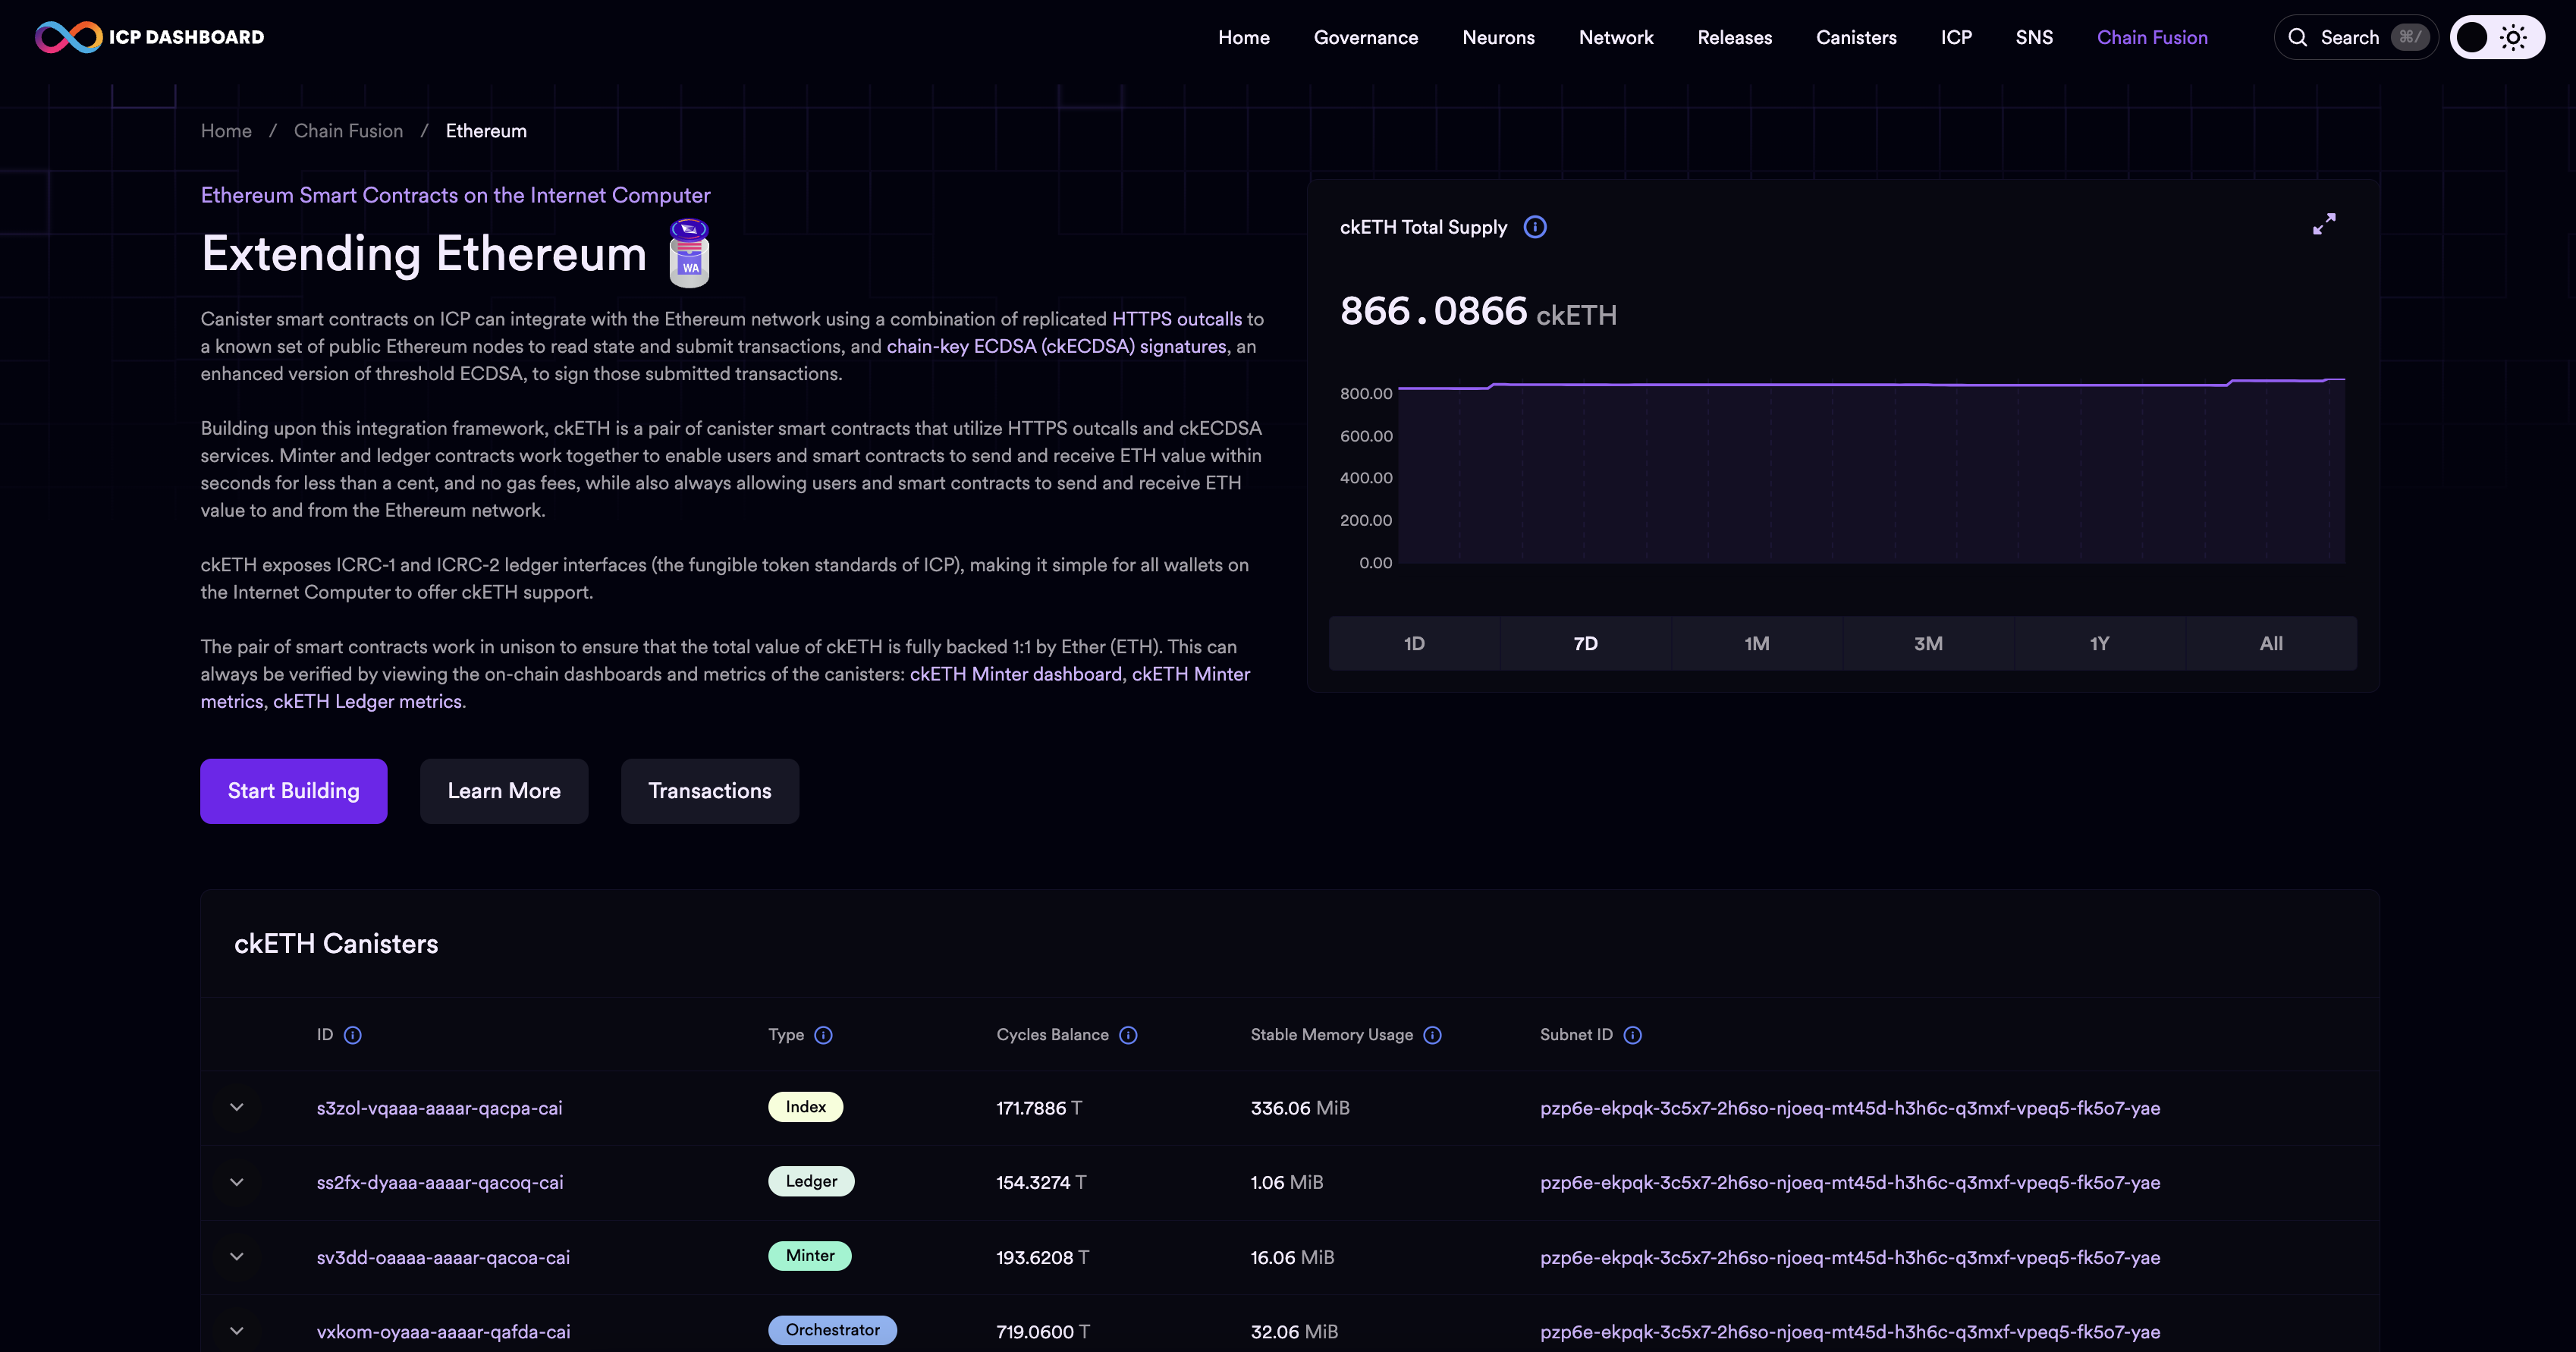2576x1352 pixels.
Task: Open chain-key ECDSA (ckECDSA) signatures link
Action: [1056, 346]
